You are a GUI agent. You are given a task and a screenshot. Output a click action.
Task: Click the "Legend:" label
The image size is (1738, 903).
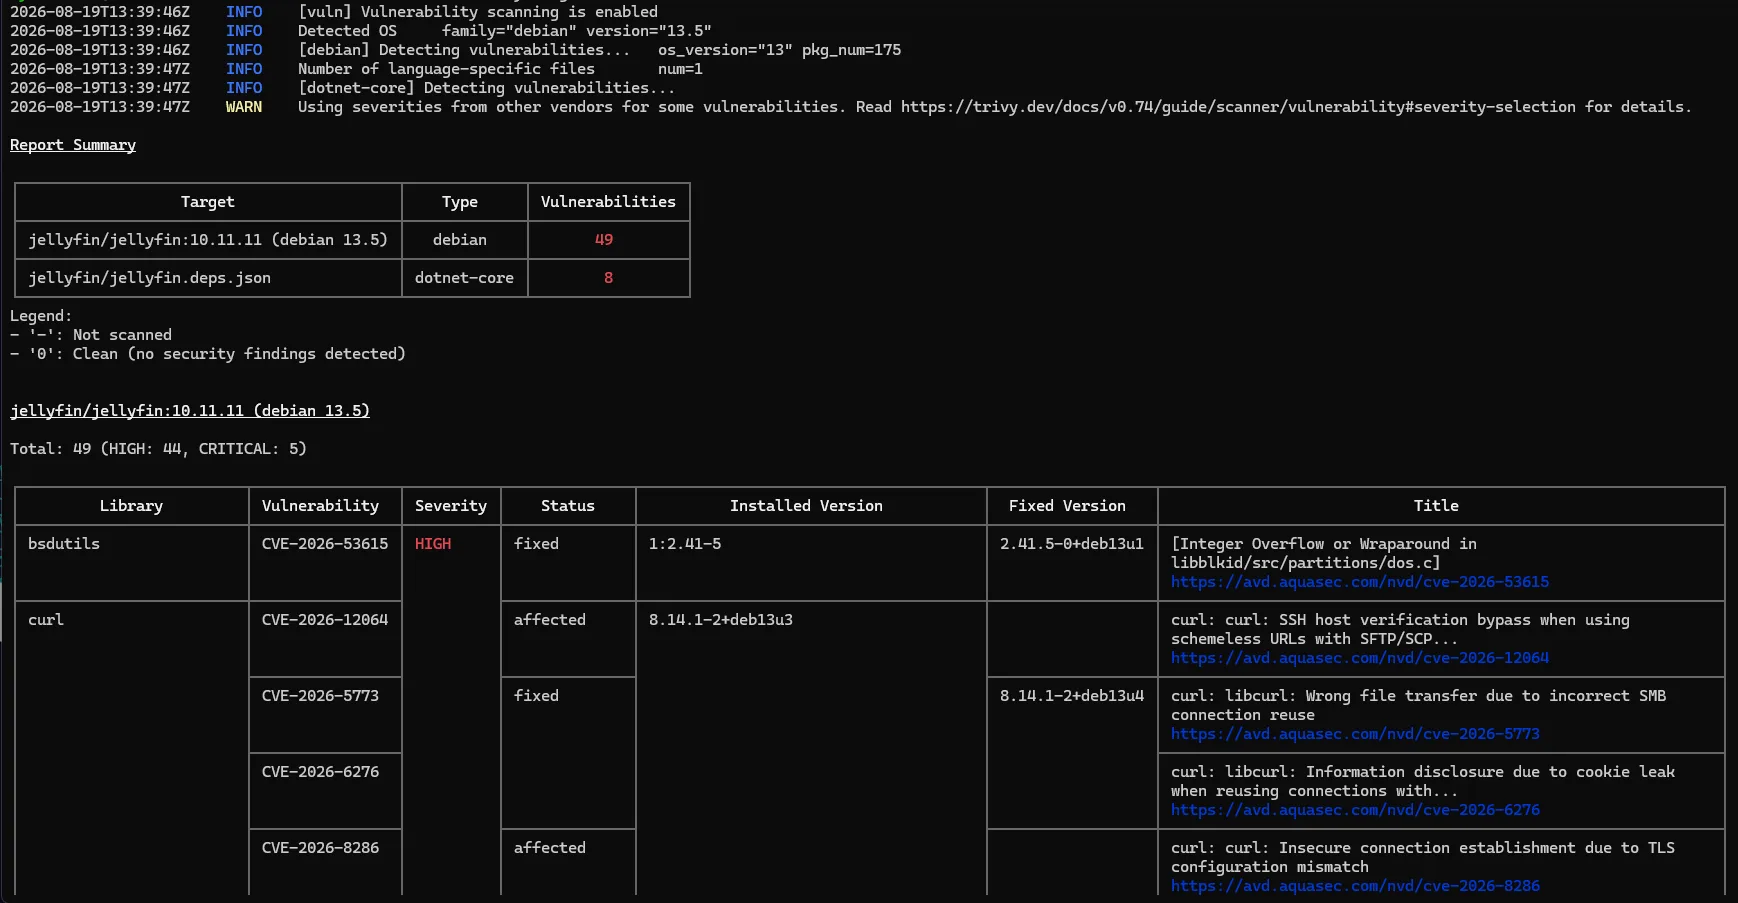(41, 316)
